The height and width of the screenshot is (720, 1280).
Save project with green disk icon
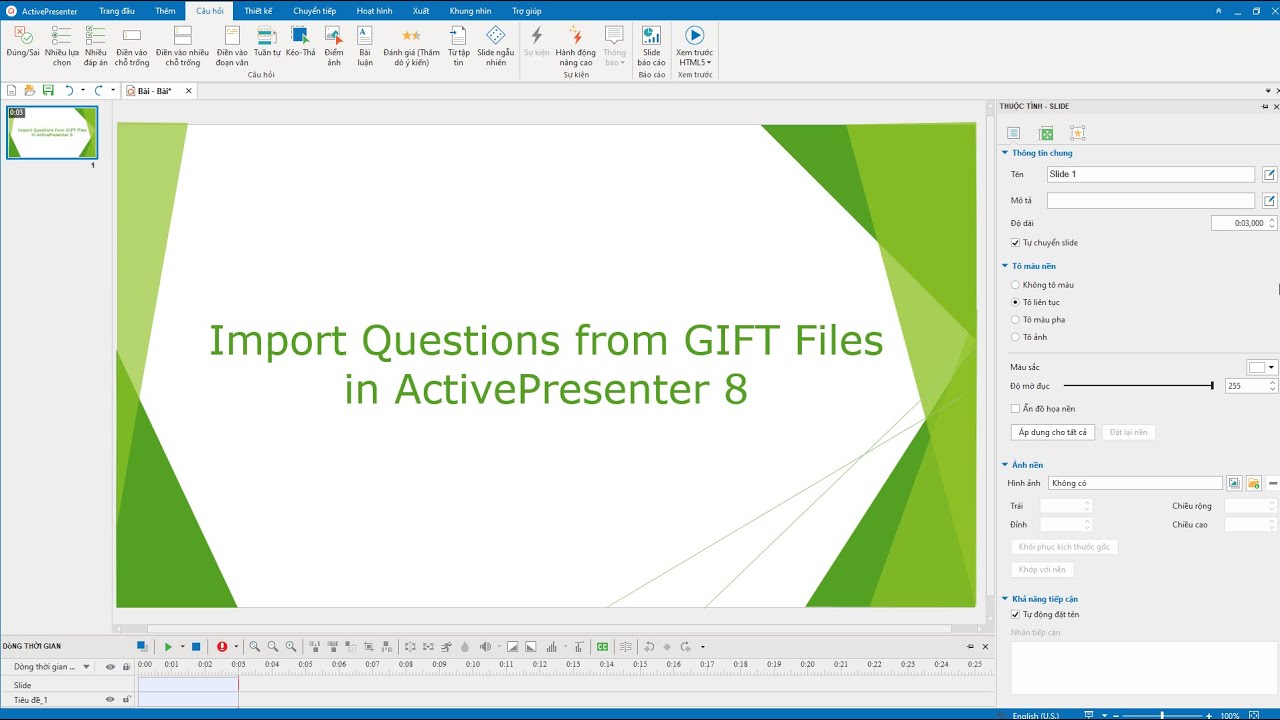point(48,90)
